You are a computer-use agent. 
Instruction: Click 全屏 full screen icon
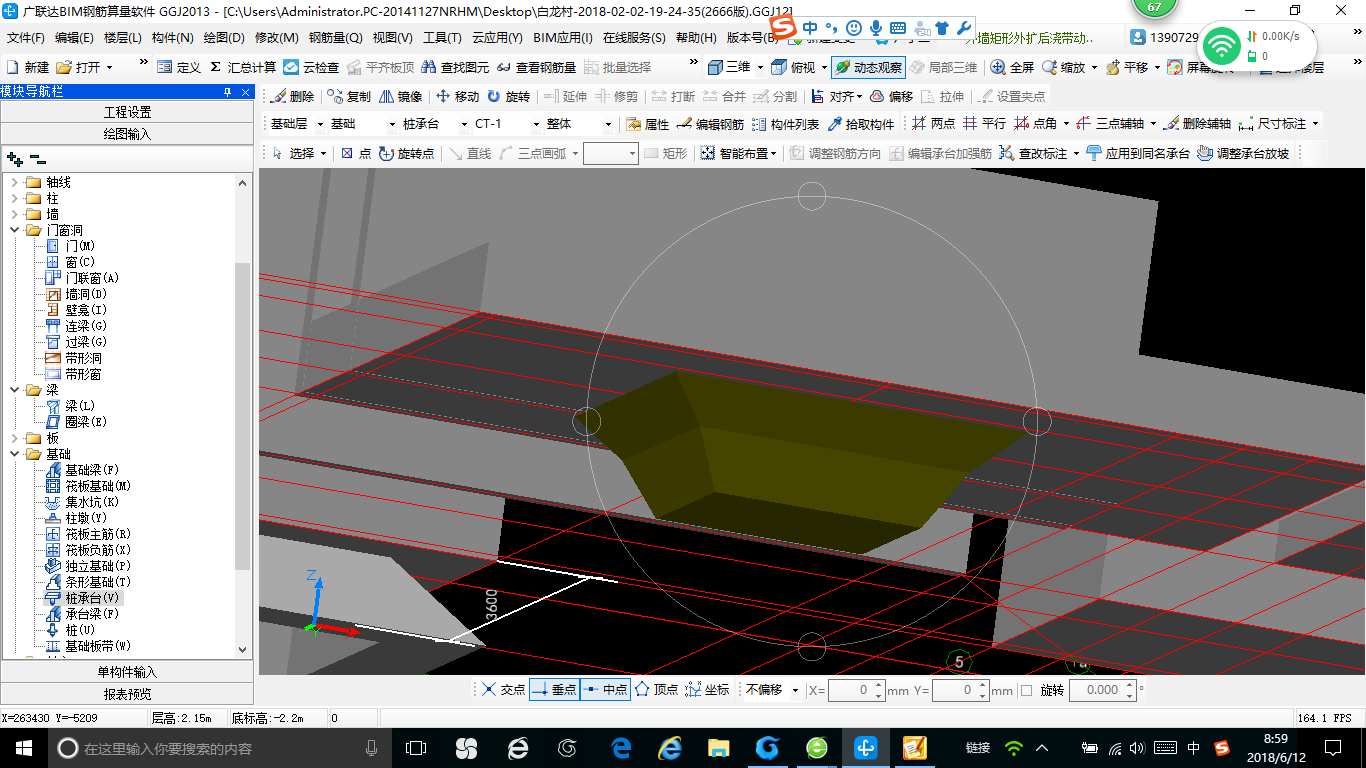pos(1012,67)
